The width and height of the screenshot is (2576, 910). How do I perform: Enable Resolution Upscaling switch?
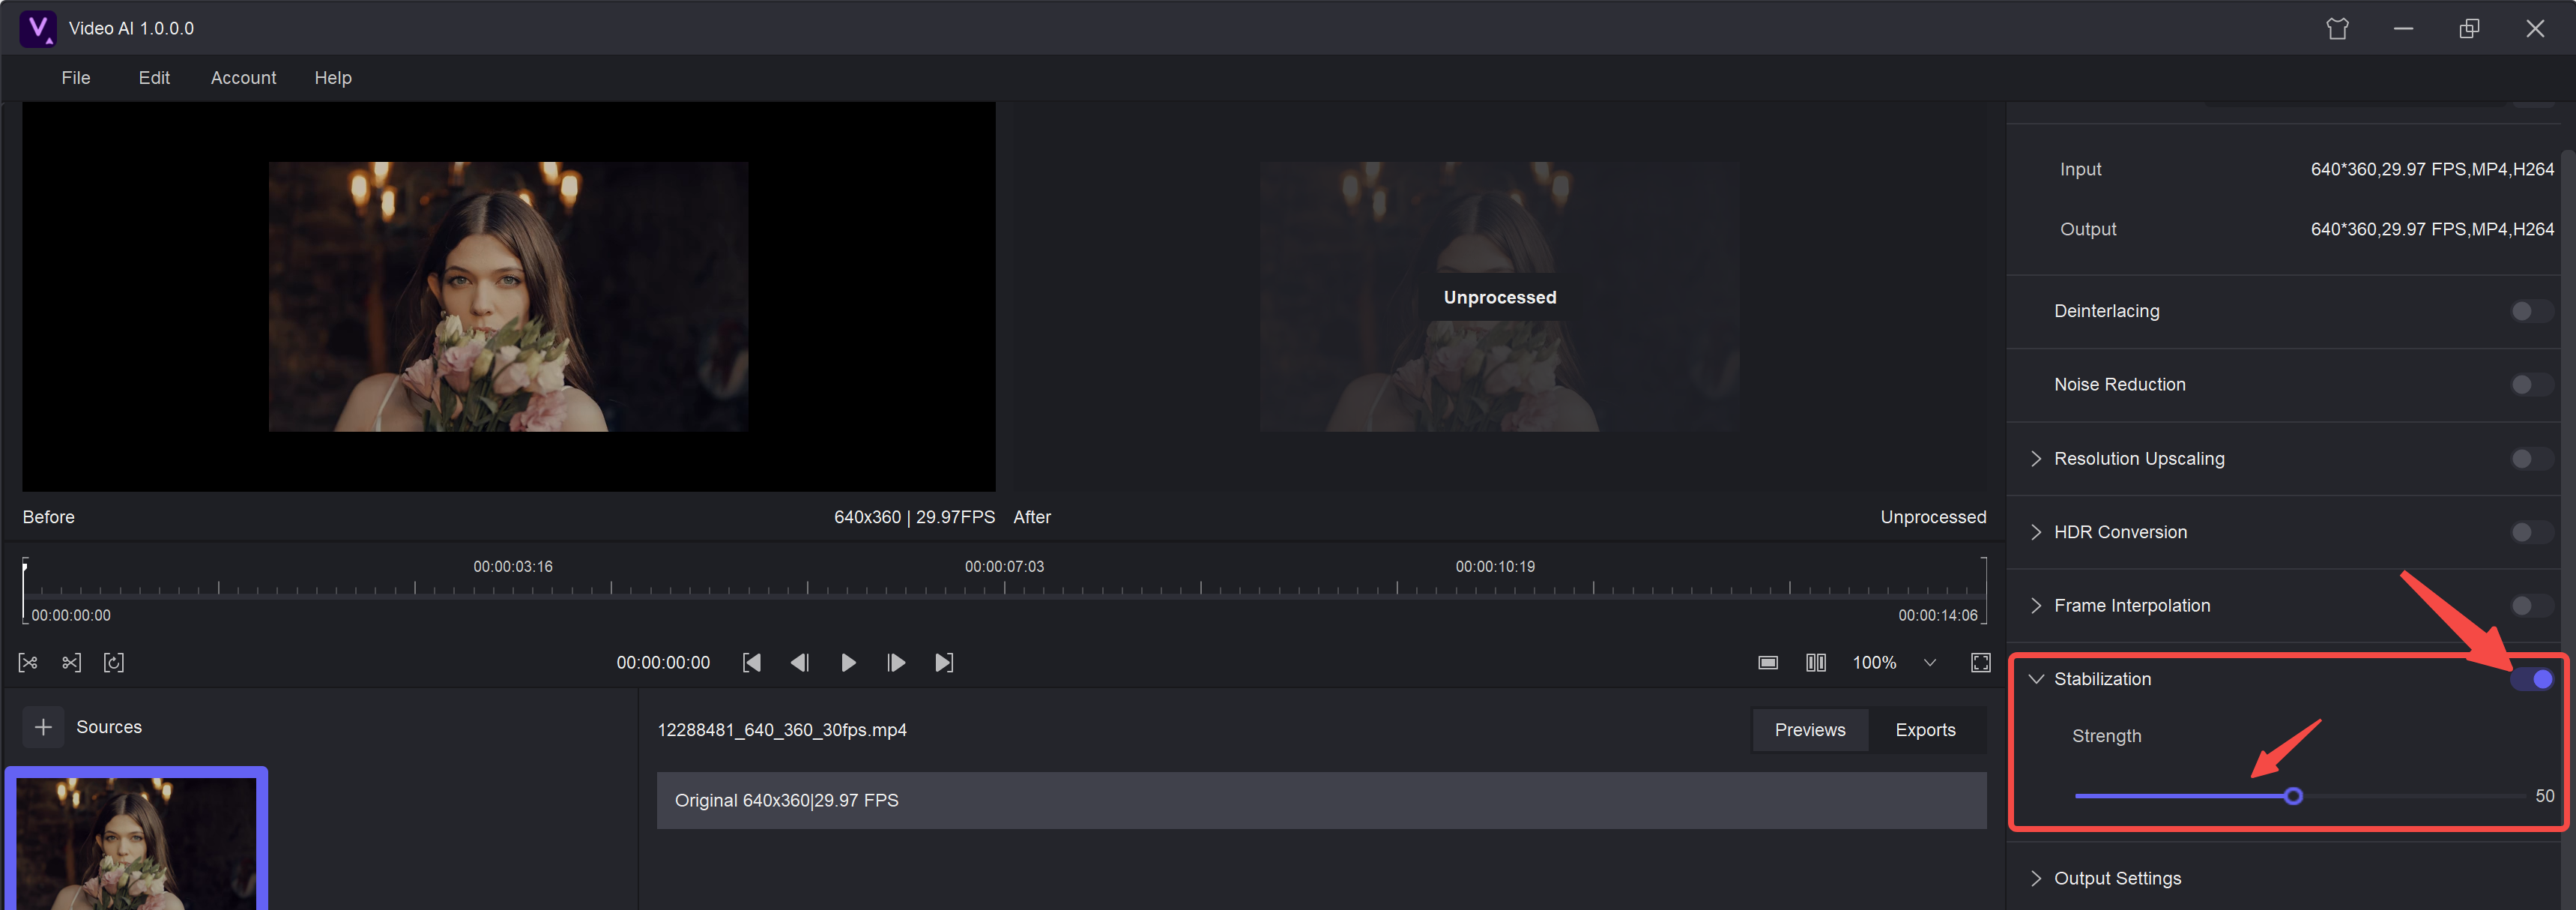2530,459
